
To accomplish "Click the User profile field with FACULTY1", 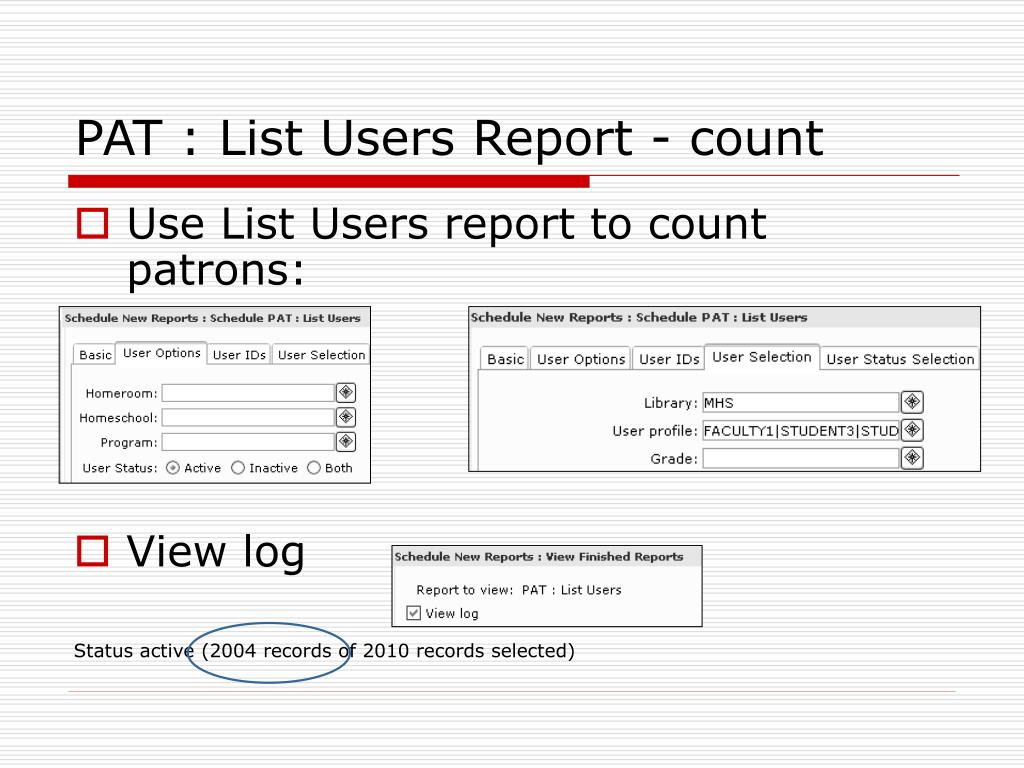I will (801, 430).
